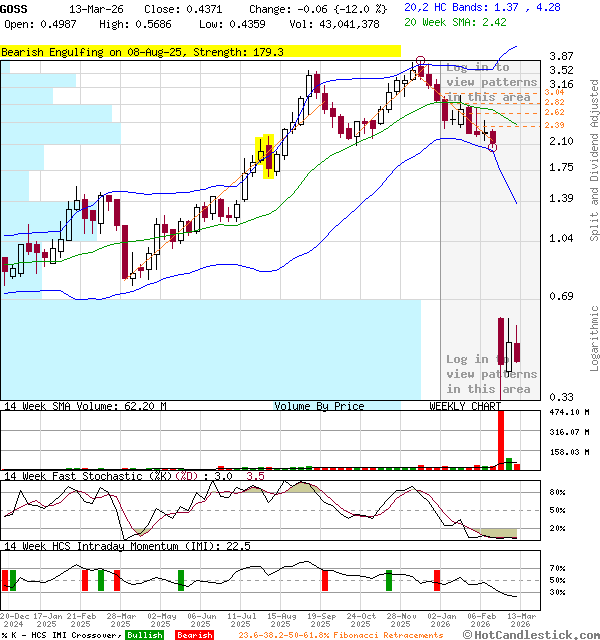Click the Bearish Engulfing pattern banner

(x=143, y=51)
